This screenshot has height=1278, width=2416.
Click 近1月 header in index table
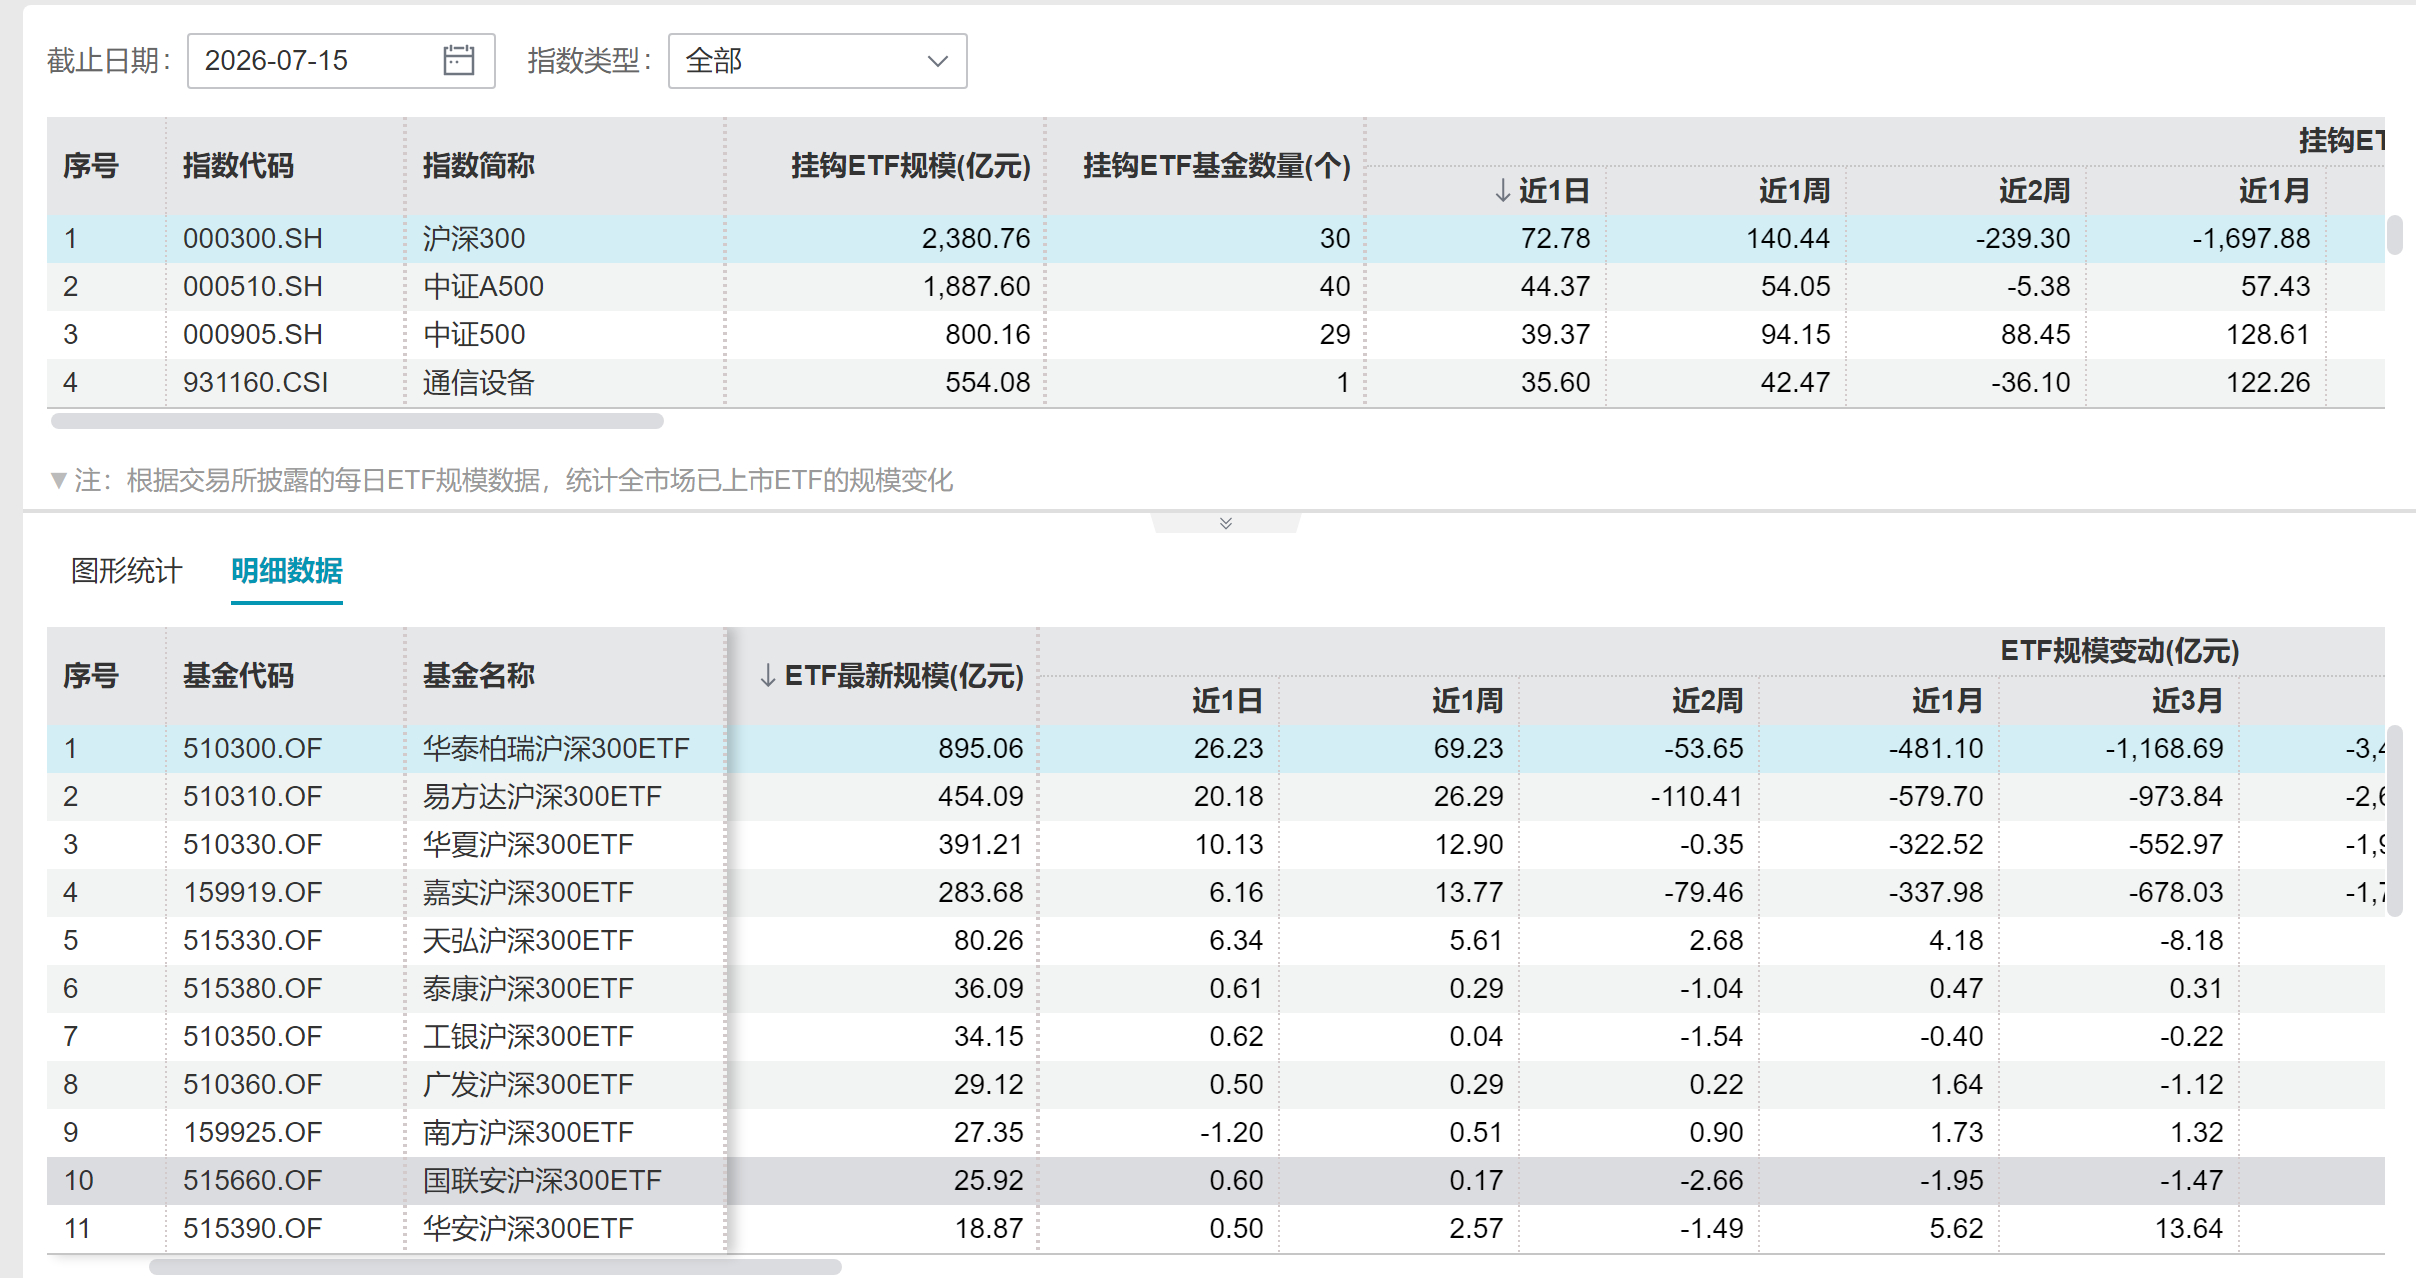coord(2274,190)
